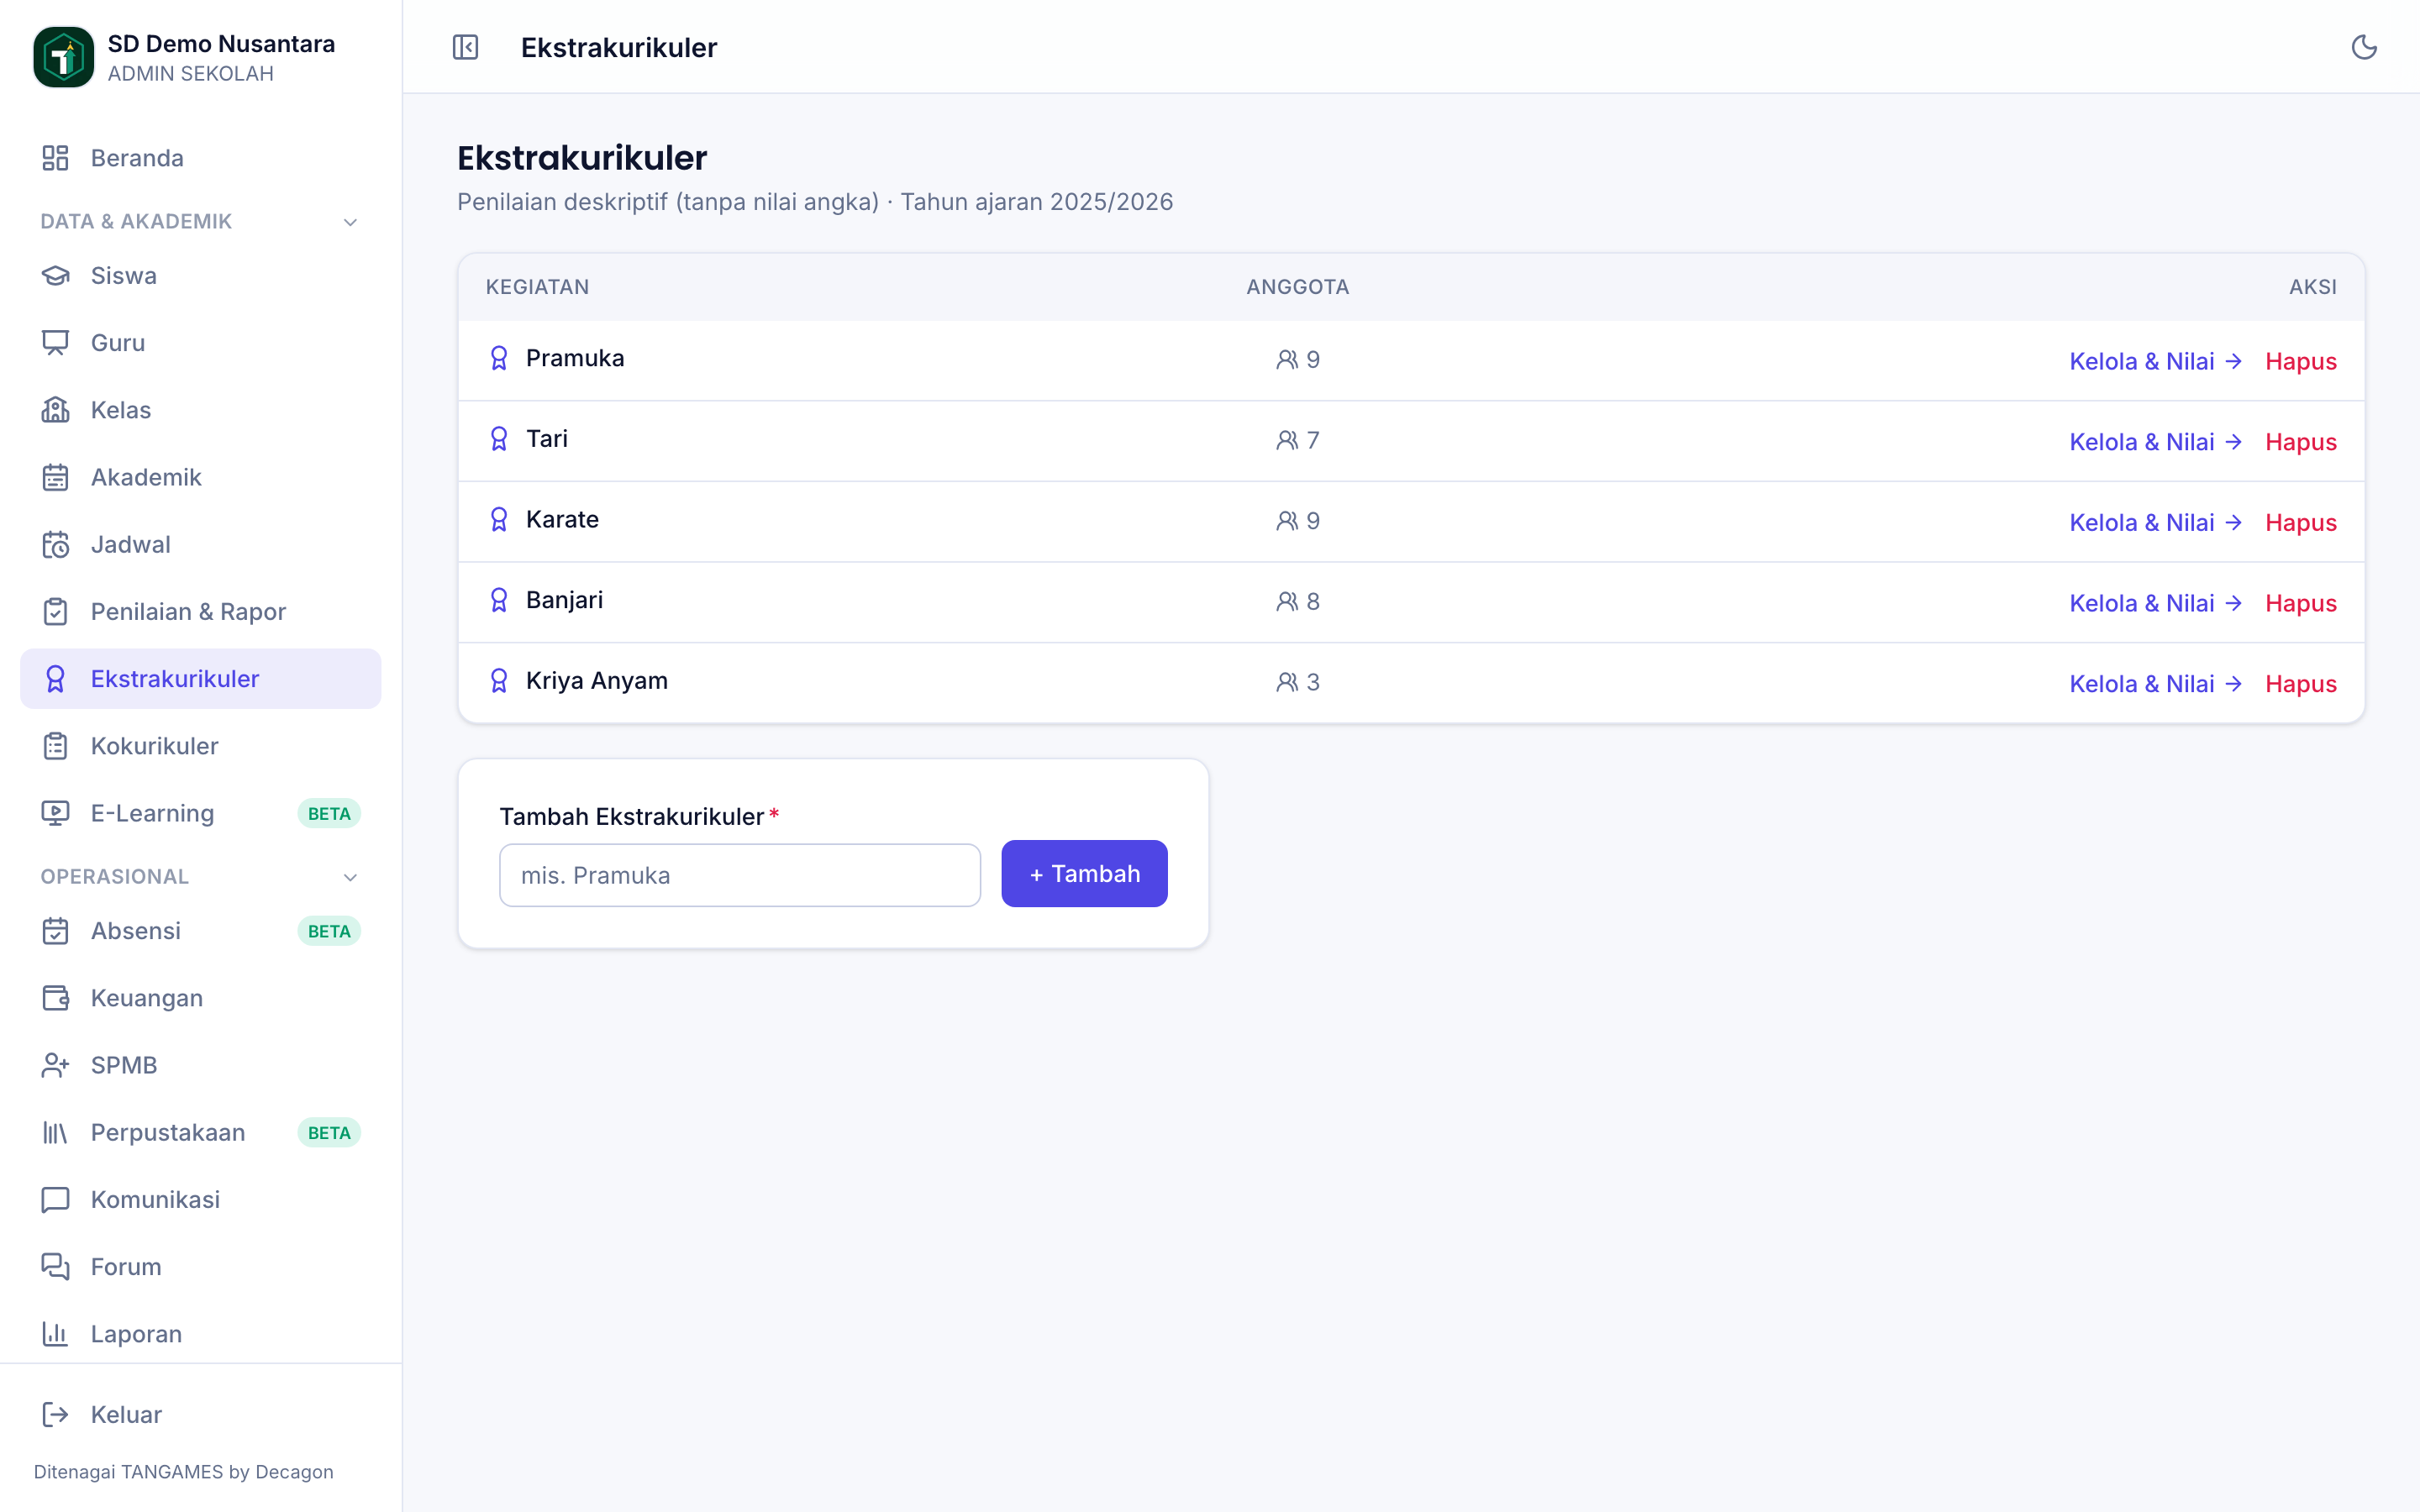Click the members icon in the Kriya Anyam row
Viewport: 2420px width, 1512px height.
1287,682
